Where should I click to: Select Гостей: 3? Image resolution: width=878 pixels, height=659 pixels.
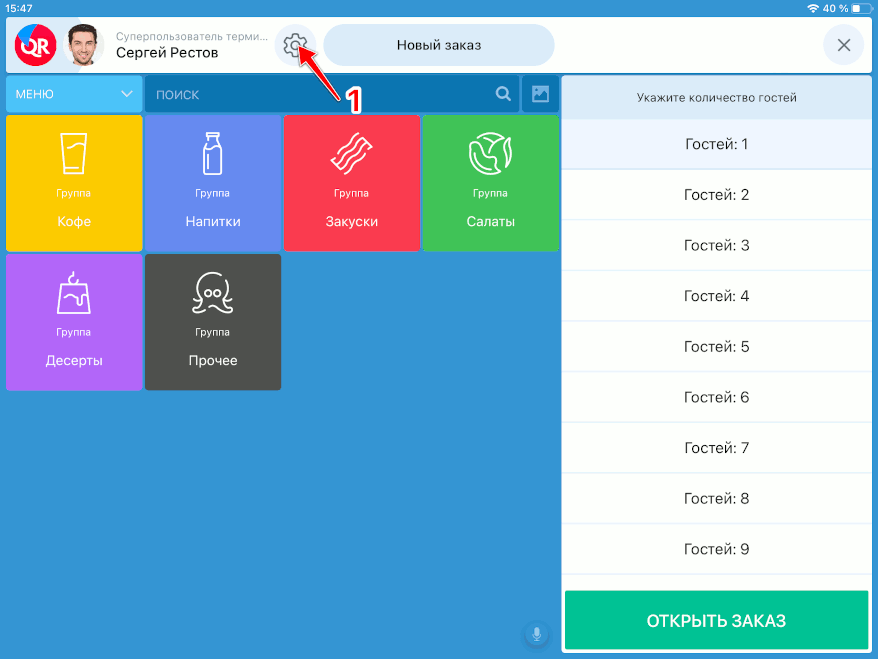(716, 245)
